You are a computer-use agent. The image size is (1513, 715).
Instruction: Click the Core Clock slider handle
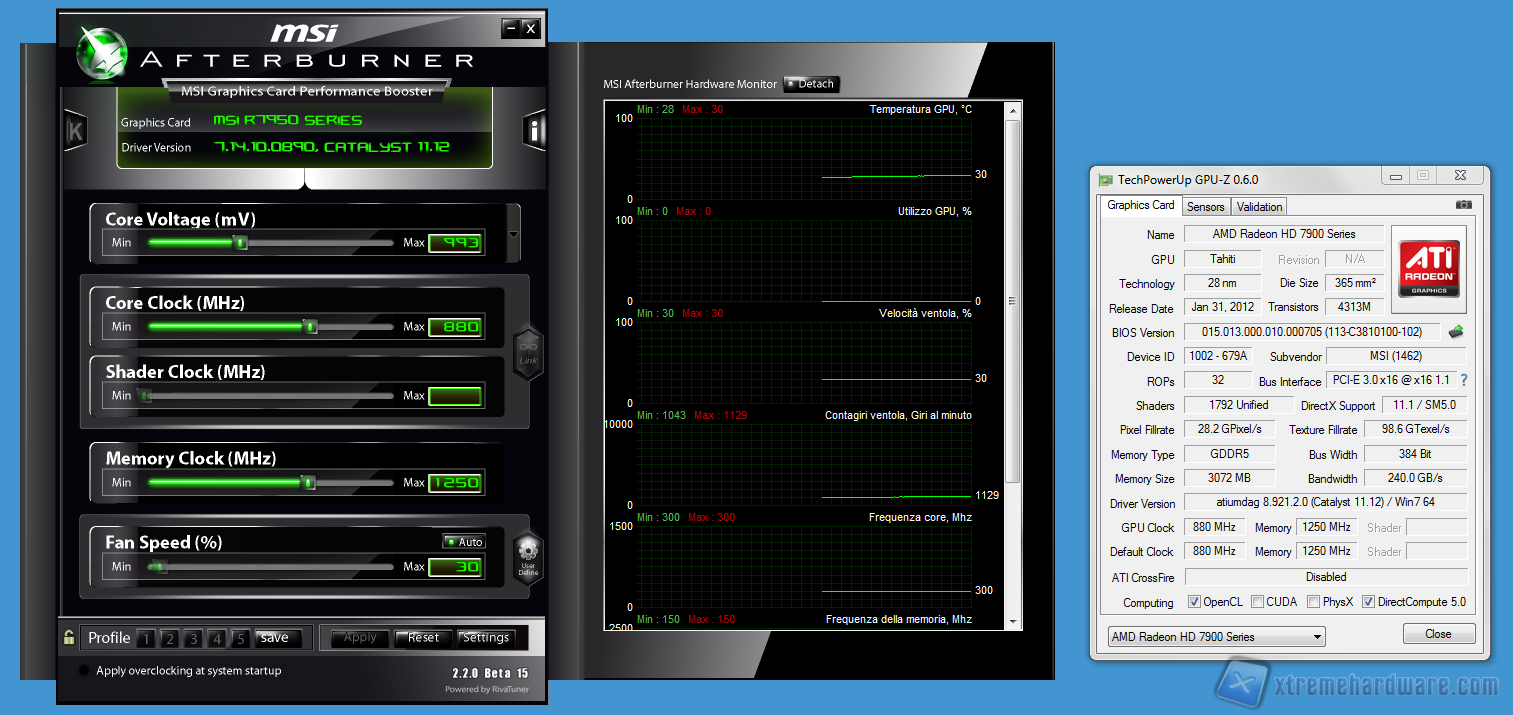click(x=310, y=326)
